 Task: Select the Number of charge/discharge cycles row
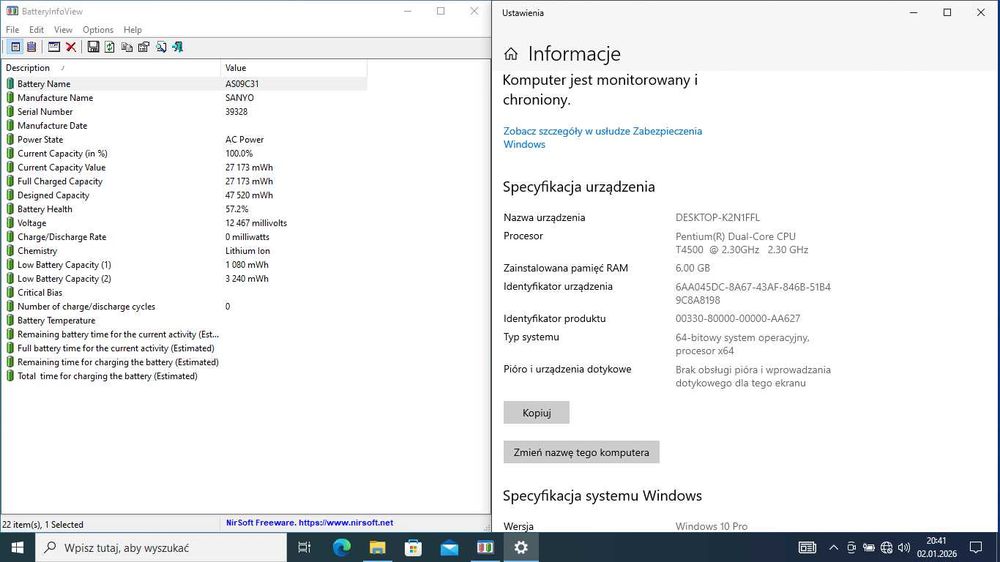tap(184, 306)
